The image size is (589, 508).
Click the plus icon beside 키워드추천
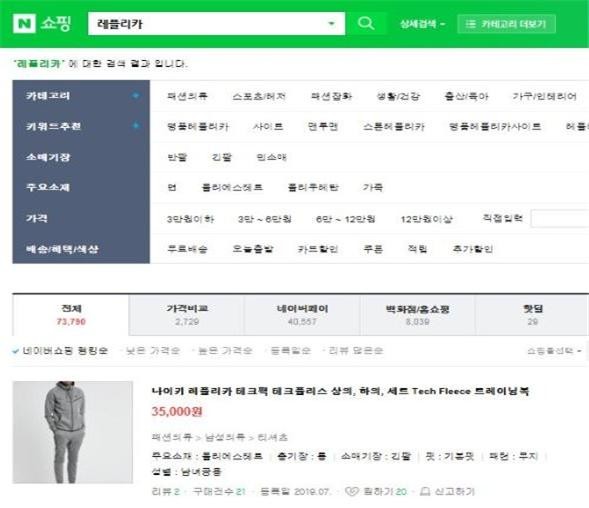click(x=136, y=125)
